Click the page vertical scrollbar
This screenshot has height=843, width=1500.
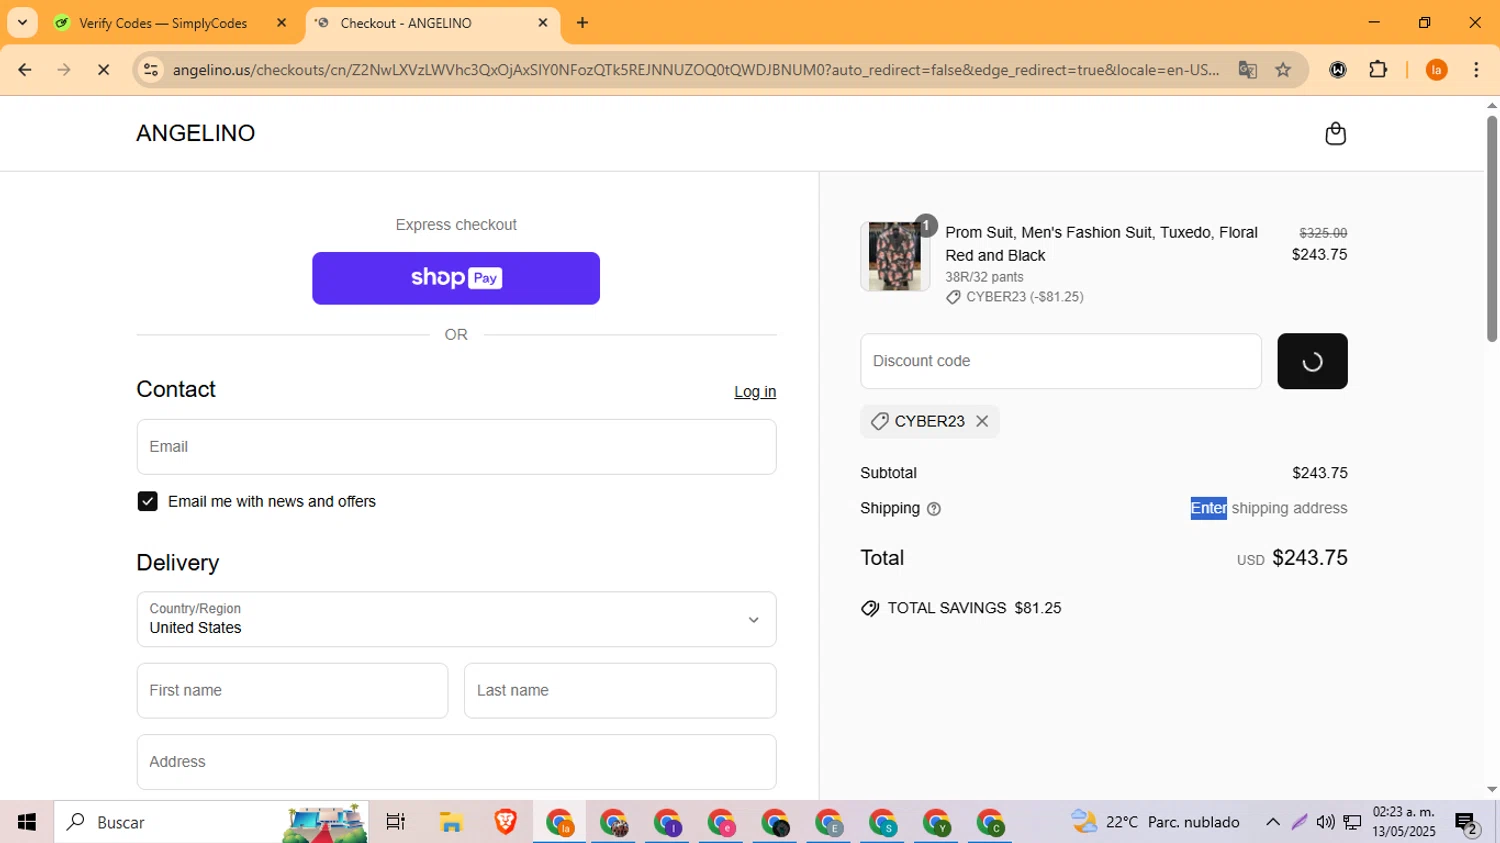[1491, 229]
